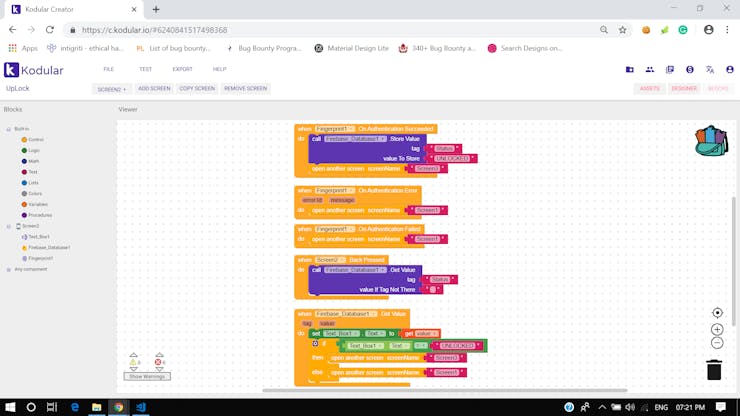This screenshot has width=740, height=416.
Task: Click the if block mutator gear
Action: point(315,343)
